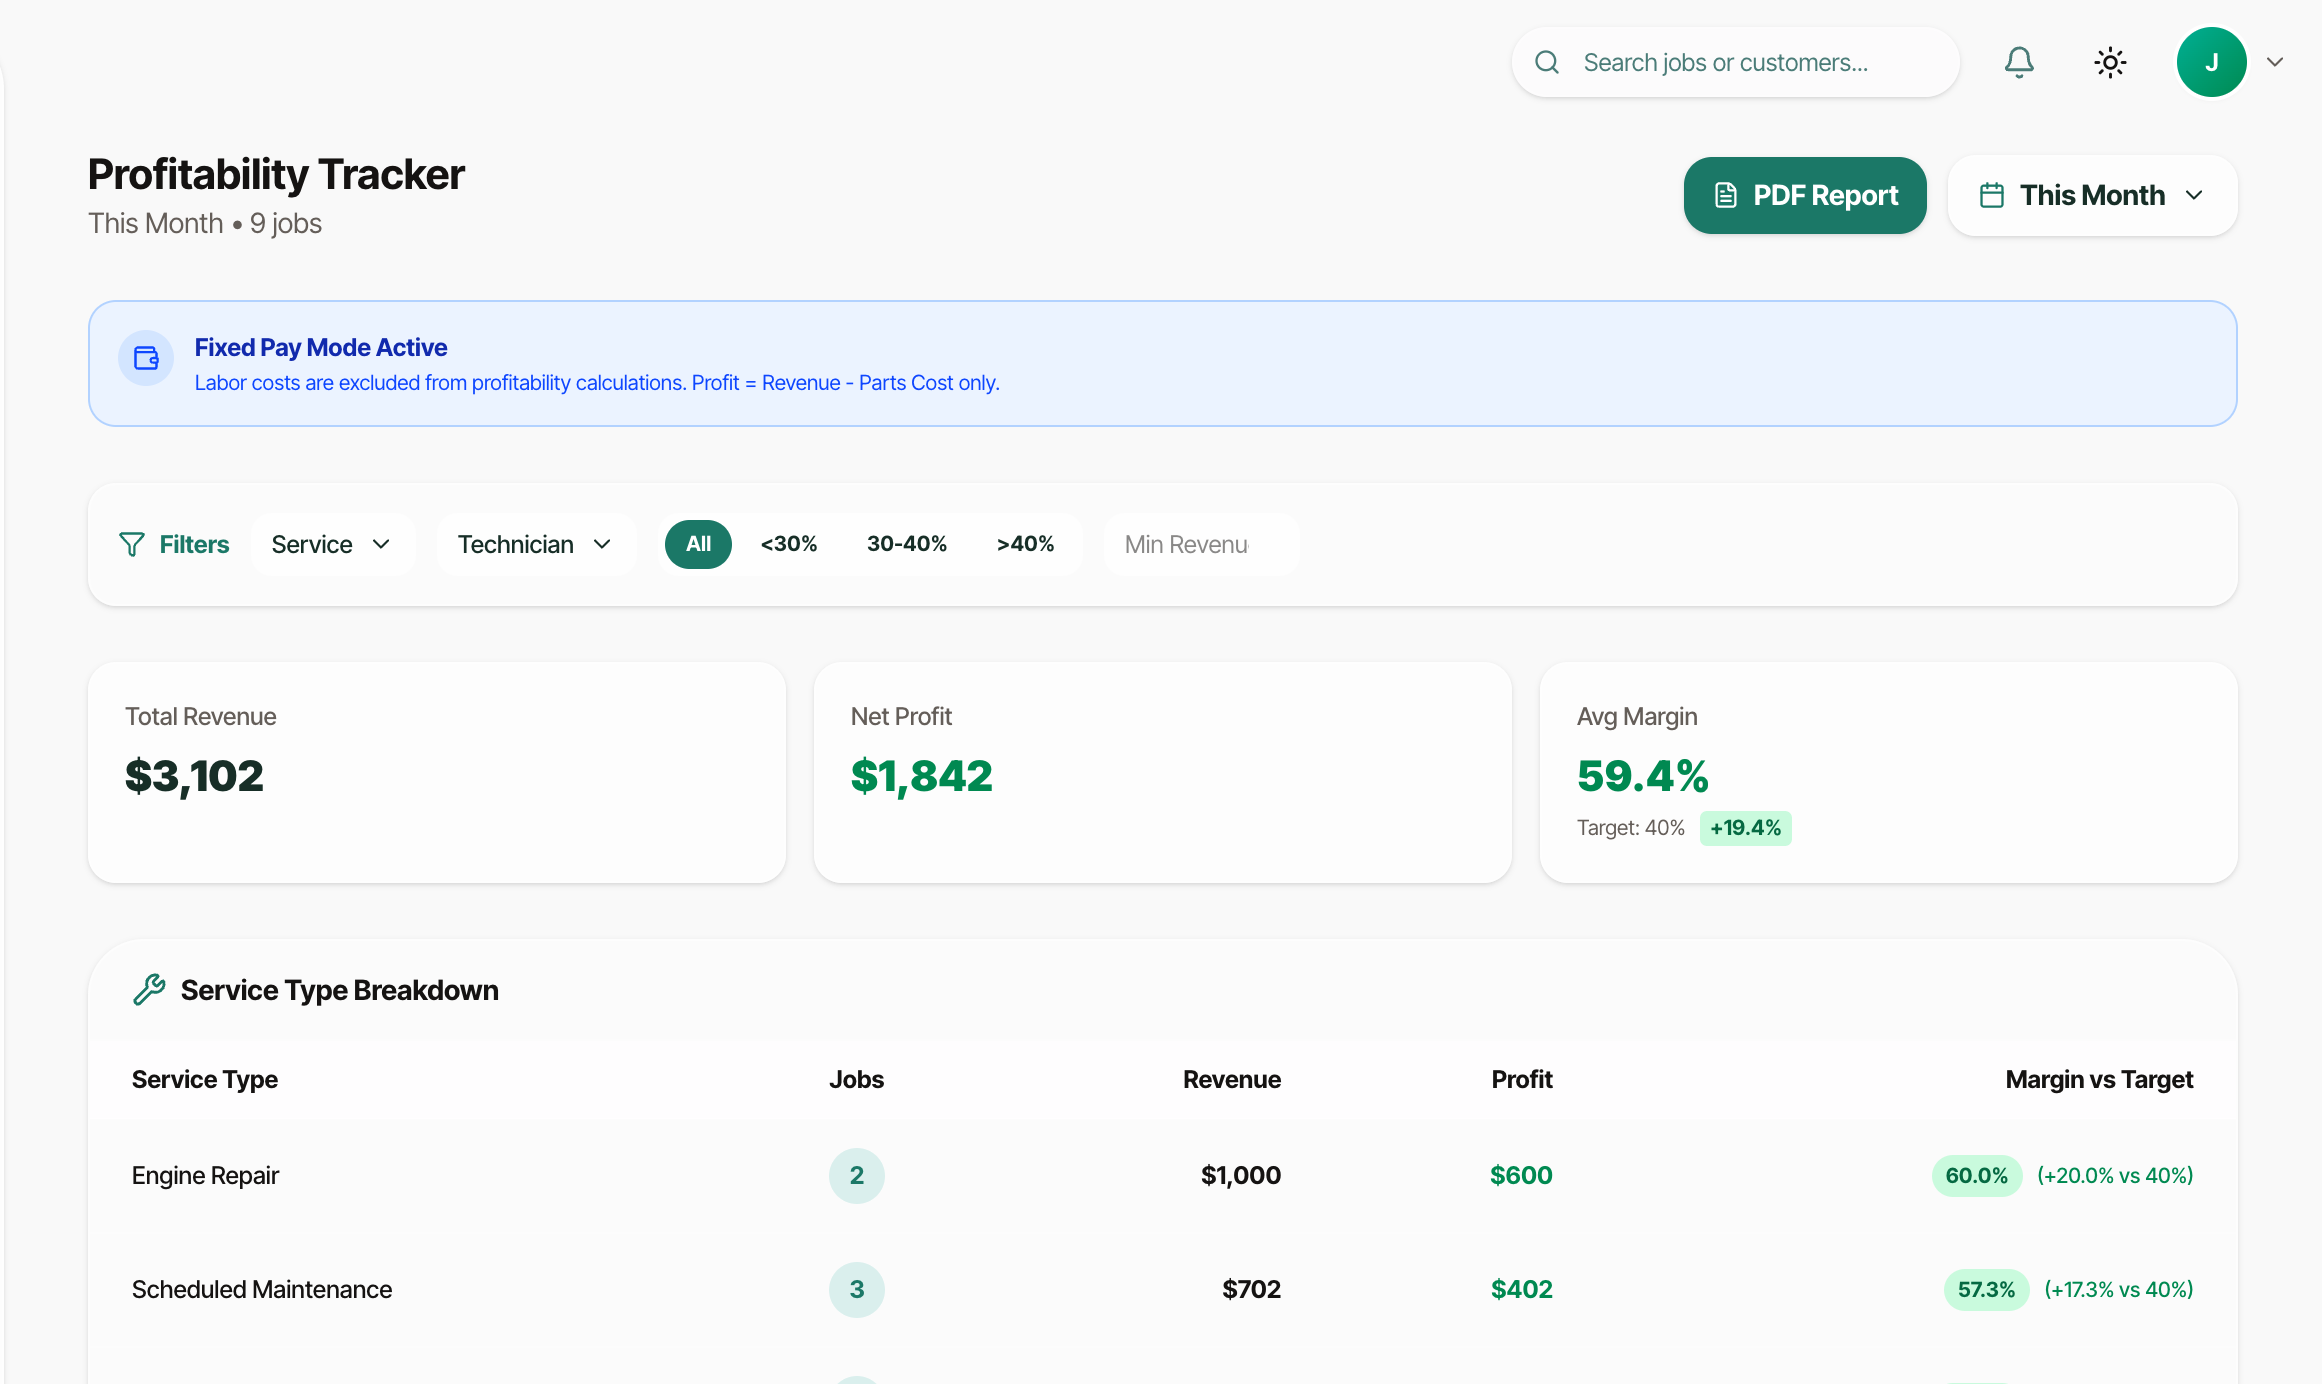This screenshot has width=2322, height=1384.
Task: Click the search magnifier icon
Action: tap(1547, 62)
